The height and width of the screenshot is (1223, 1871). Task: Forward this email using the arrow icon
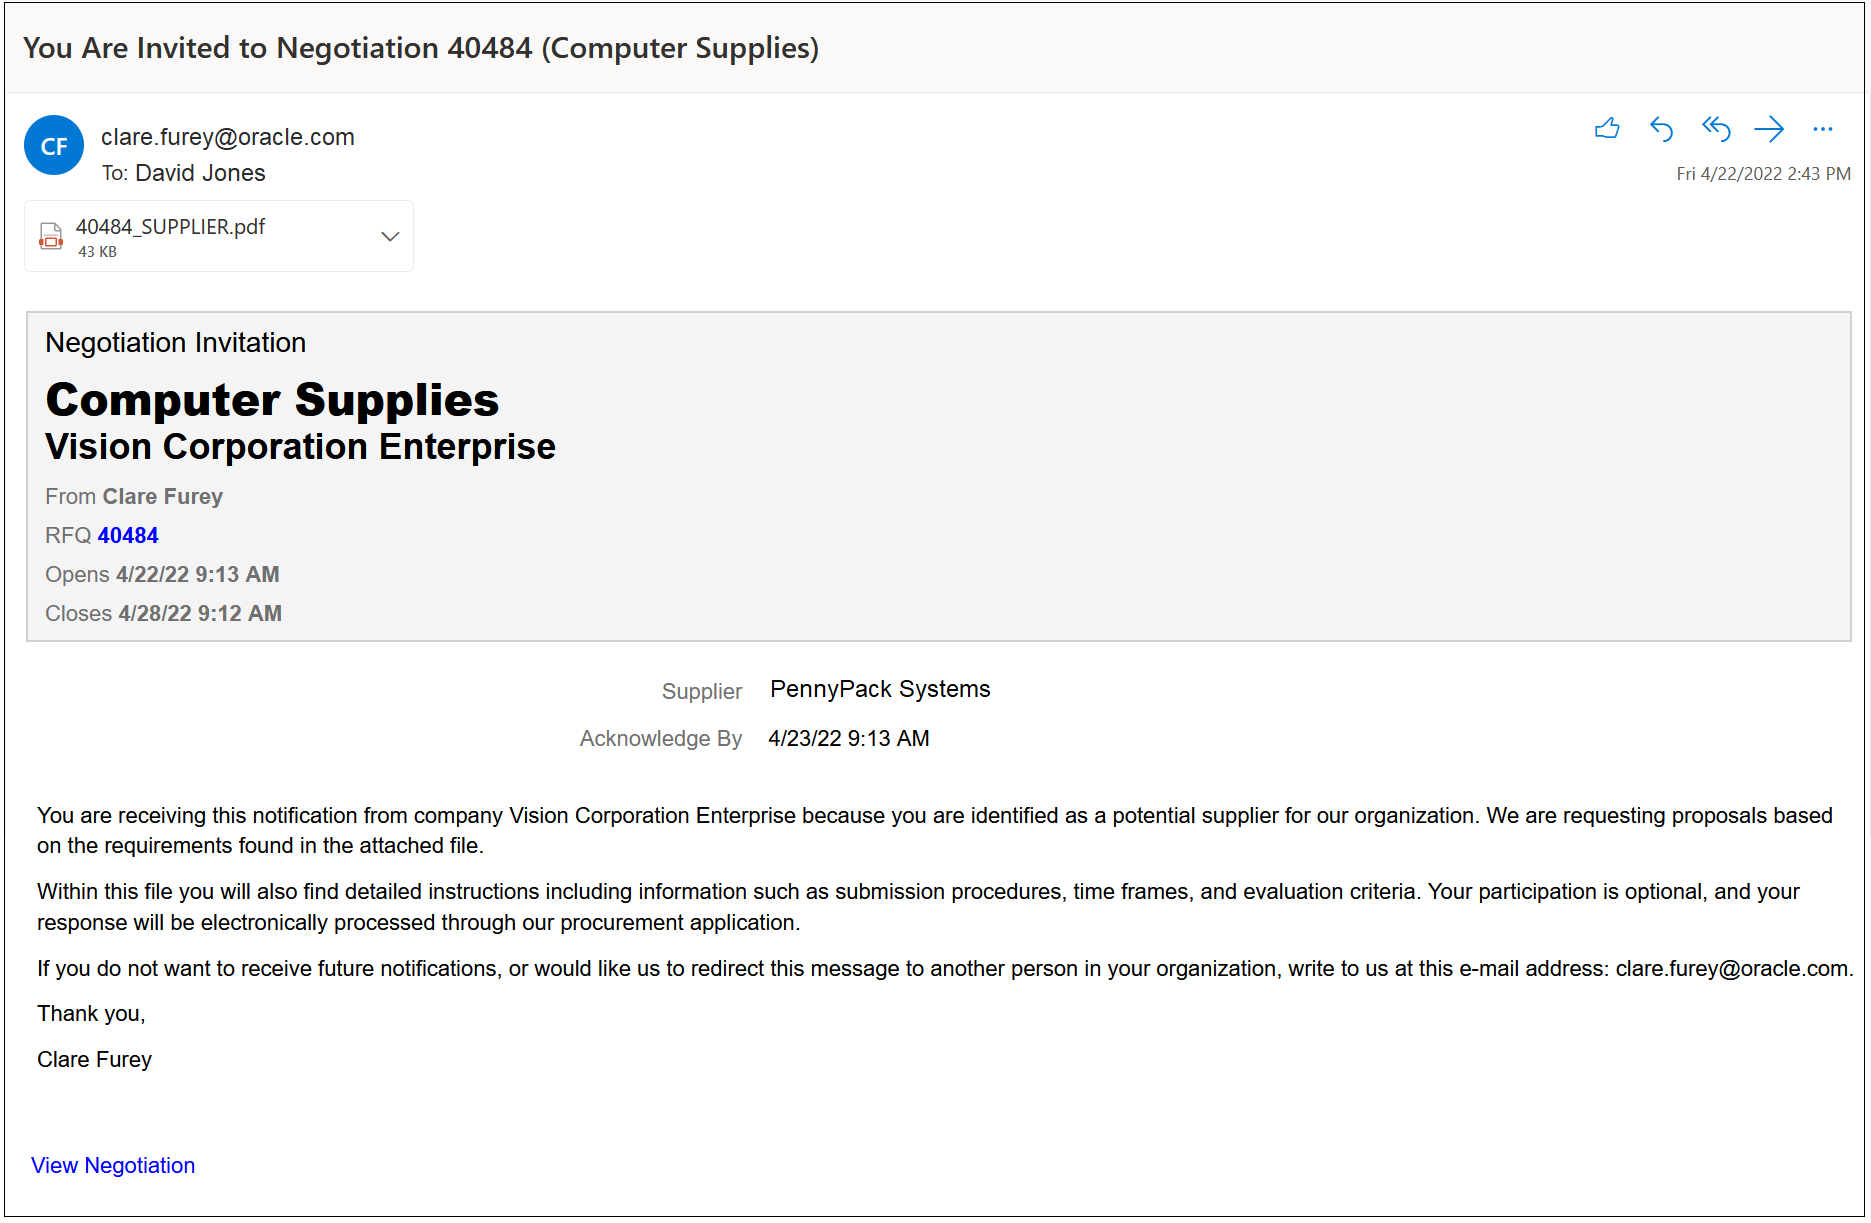click(1769, 129)
